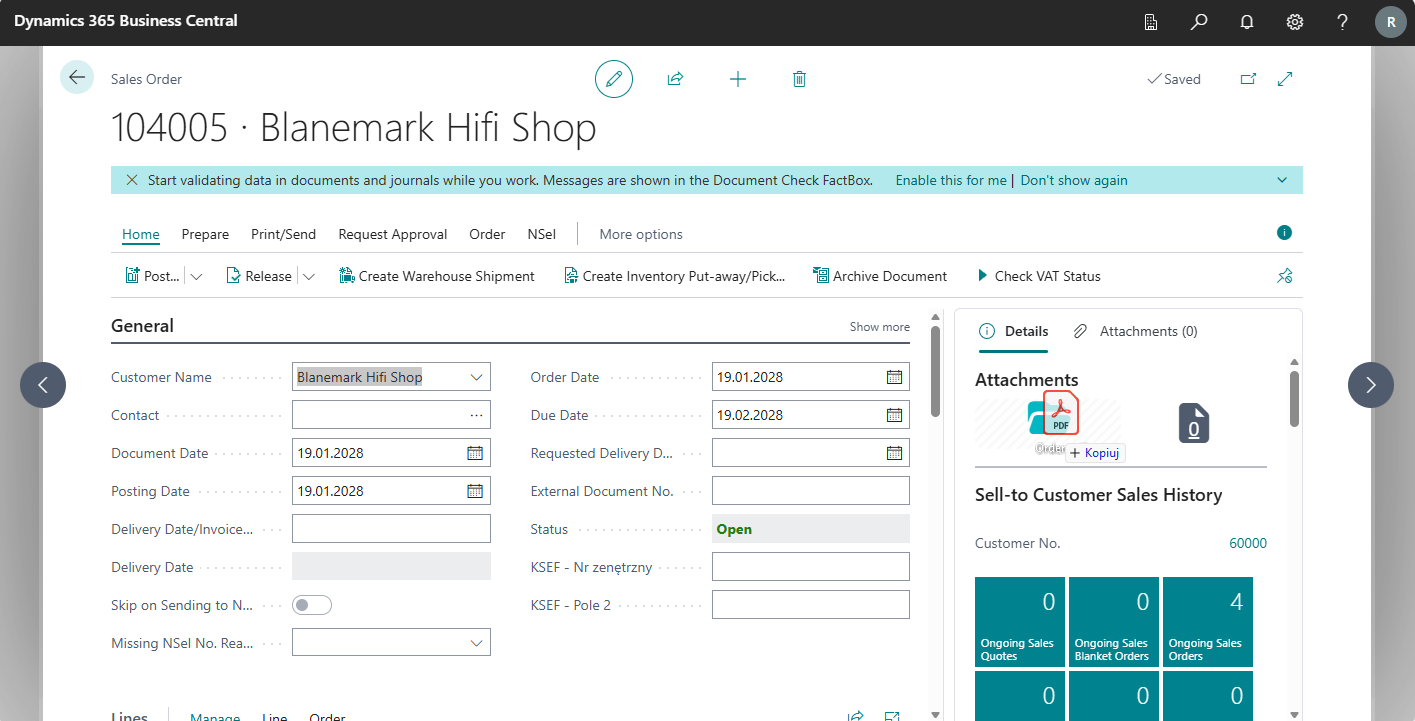The height and width of the screenshot is (721, 1415).
Task: Open the Release dropdown arrow
Action: coord(309,277)
